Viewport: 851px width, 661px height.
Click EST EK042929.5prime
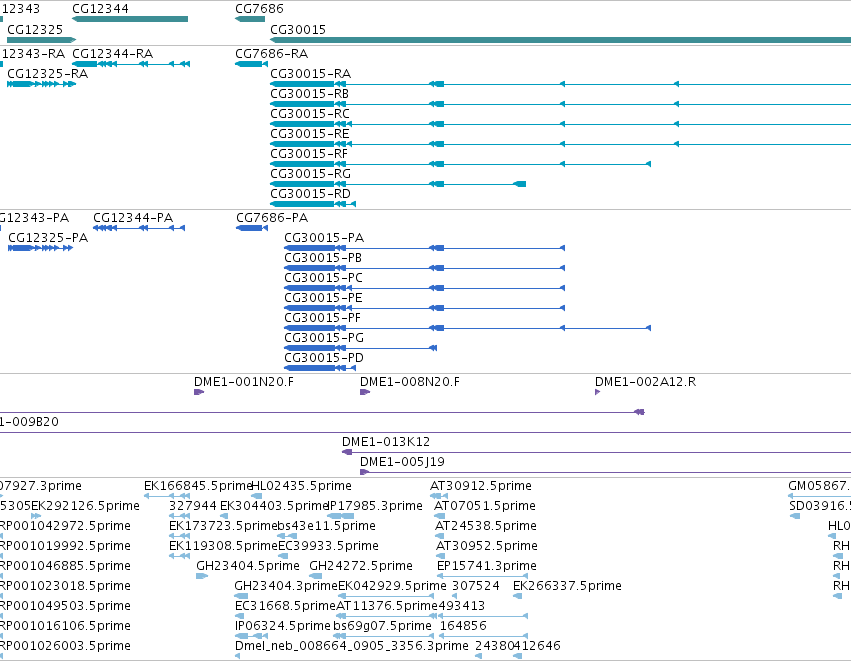(x=392, y=586)
